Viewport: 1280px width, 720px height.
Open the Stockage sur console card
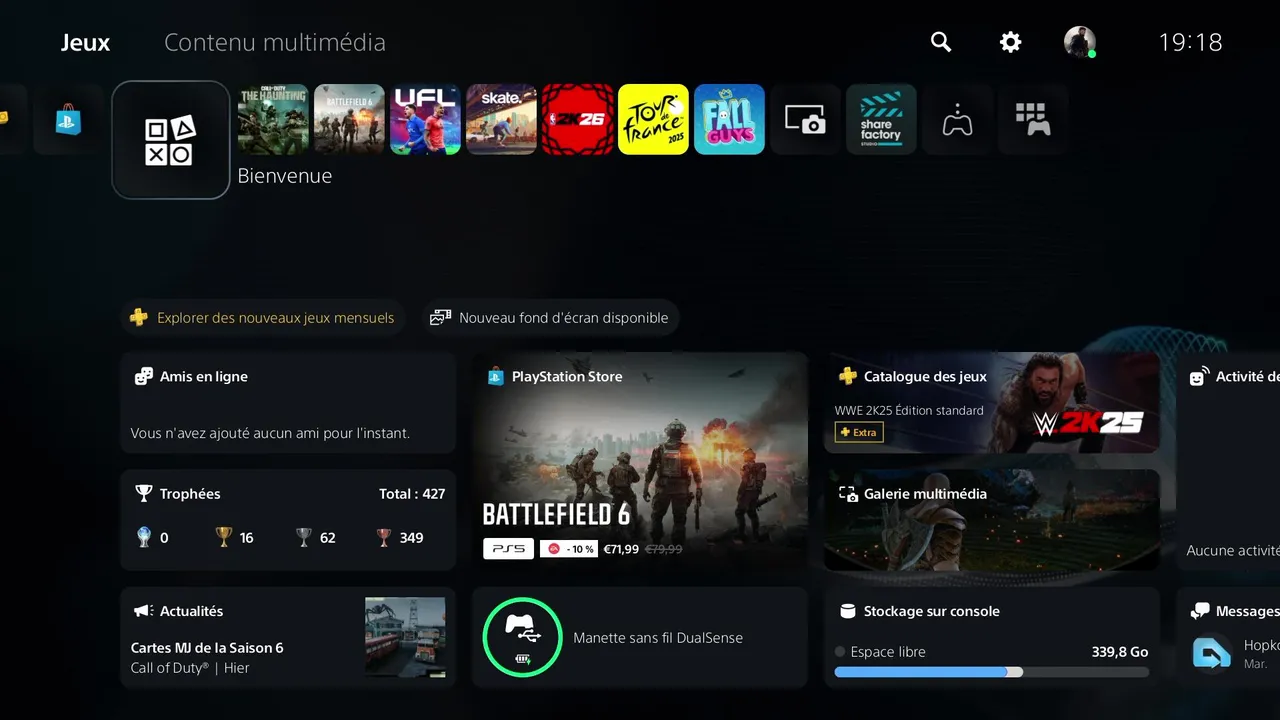[x=992, y=637]
